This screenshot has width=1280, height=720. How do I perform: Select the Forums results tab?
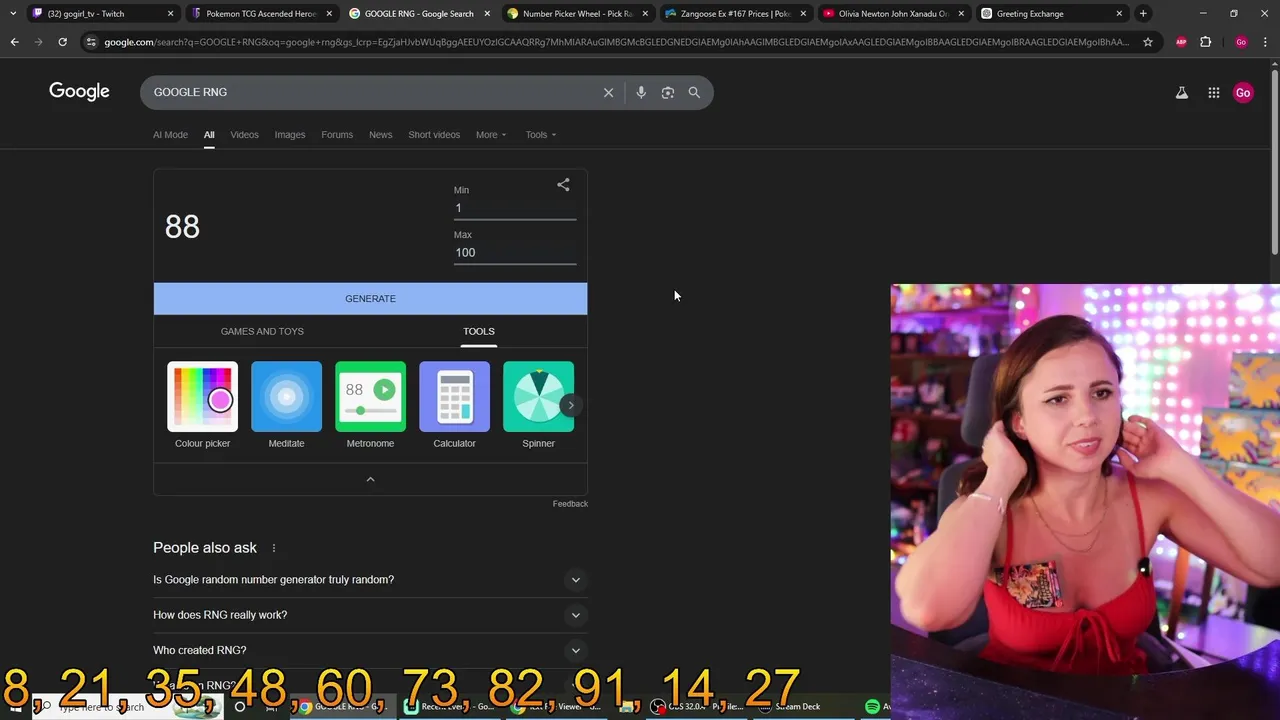point(337,135)
